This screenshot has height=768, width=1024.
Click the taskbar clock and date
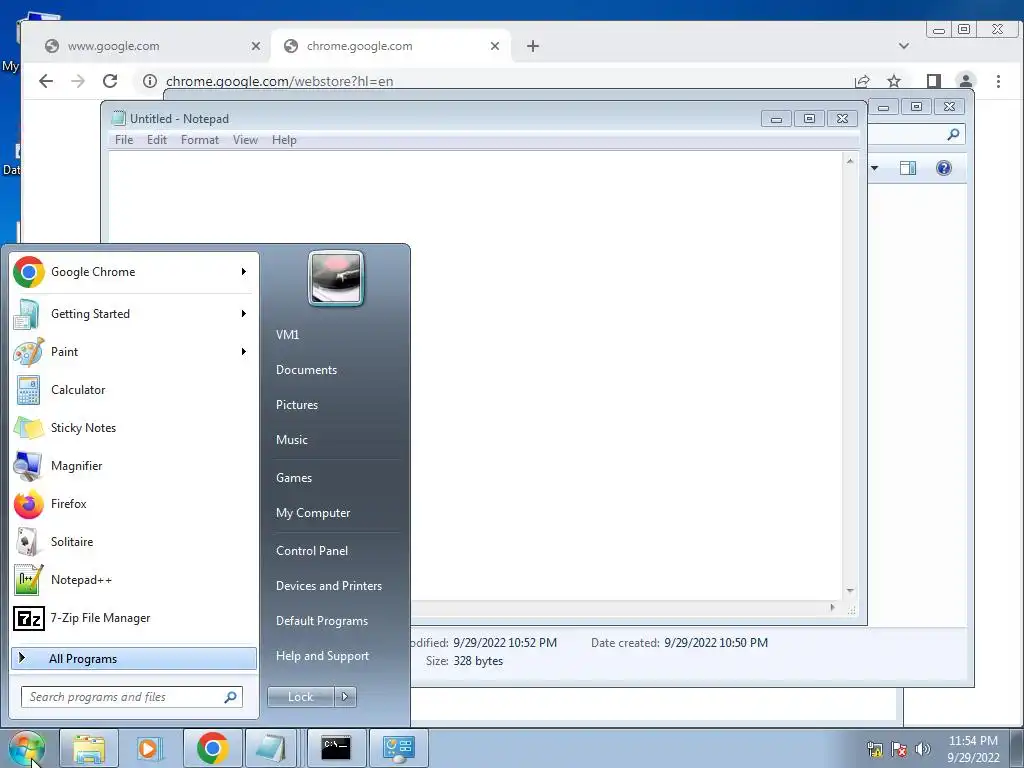973,749
